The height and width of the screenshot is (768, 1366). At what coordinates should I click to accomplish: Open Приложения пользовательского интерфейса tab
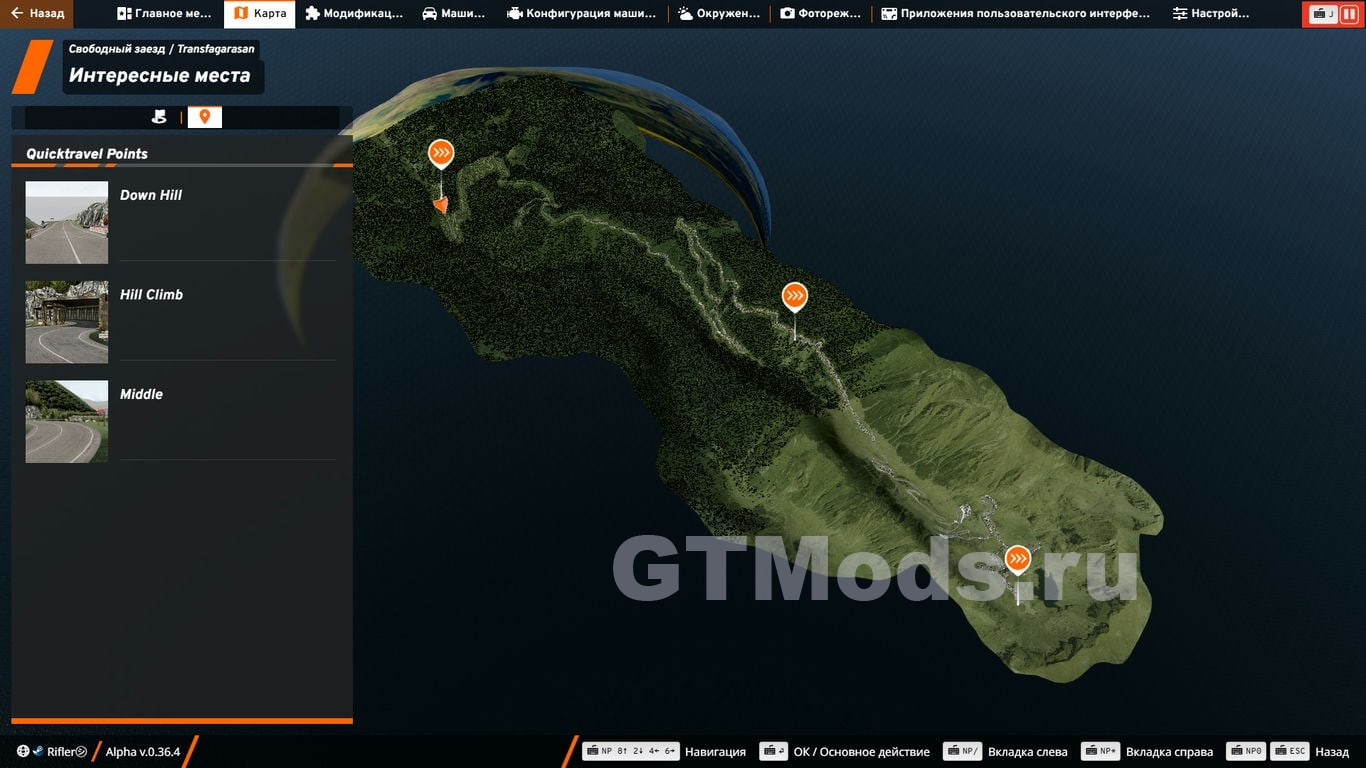point(1015,14)
